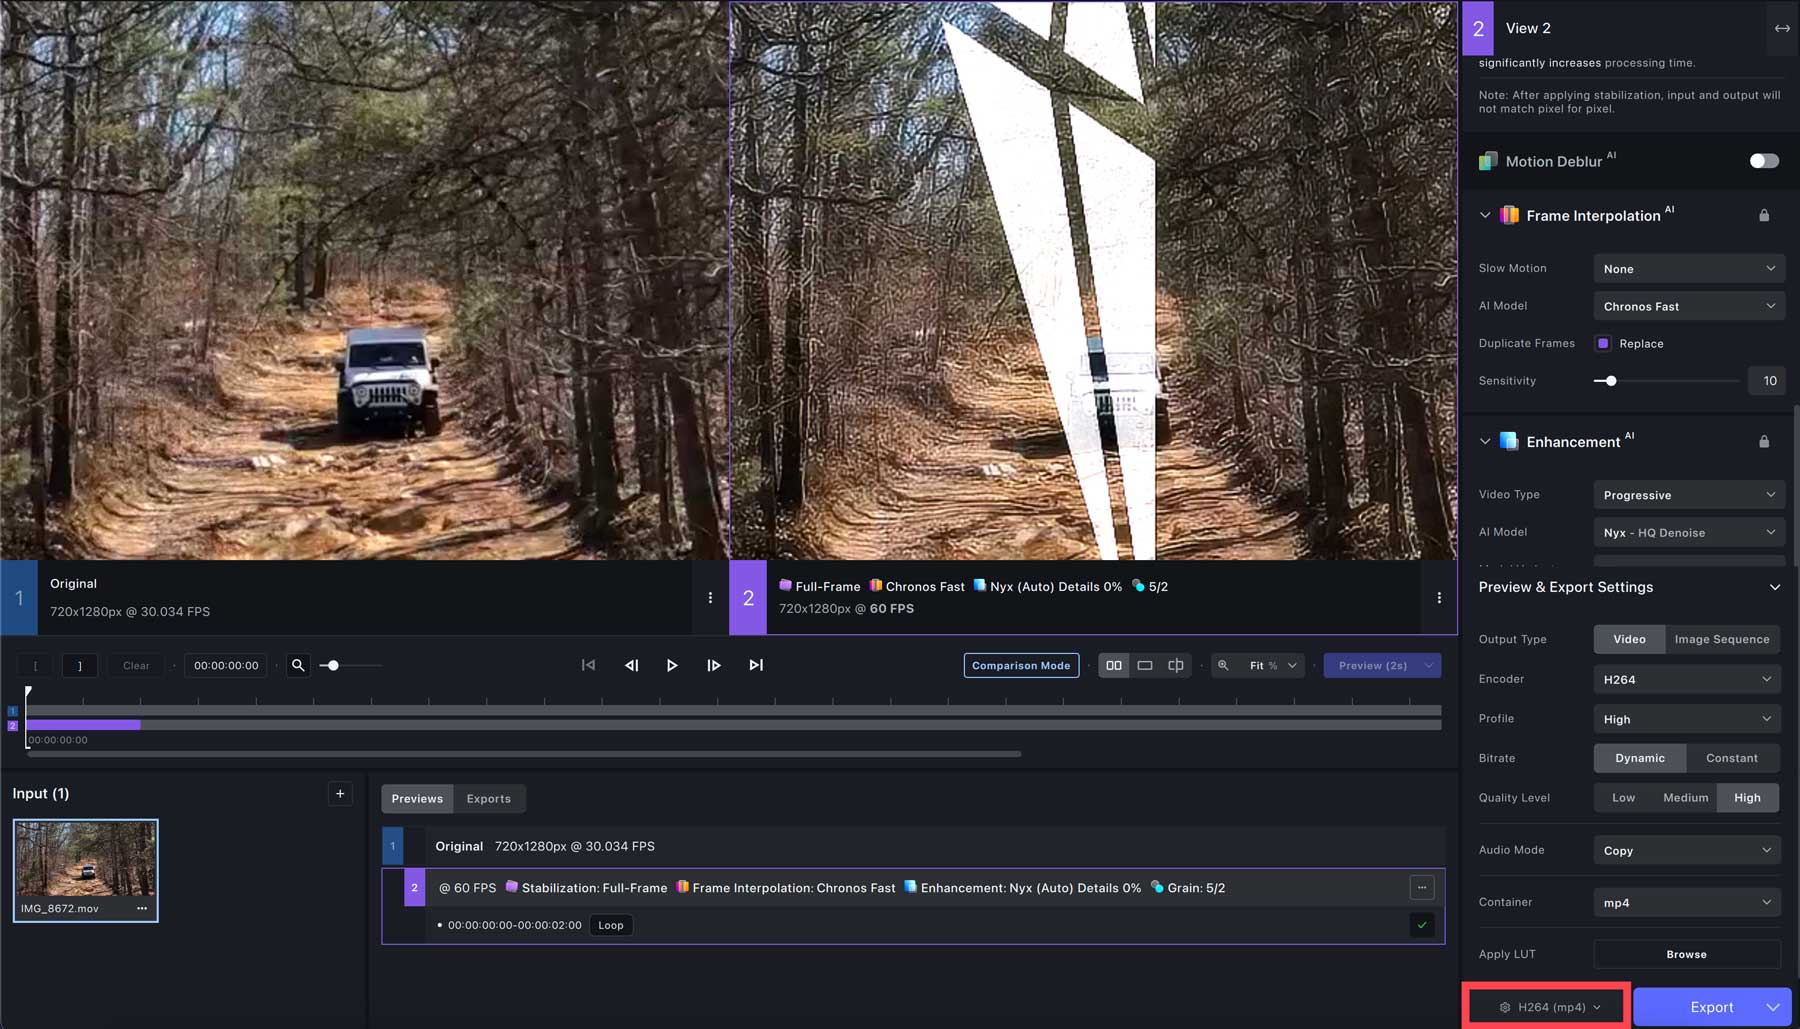Open the Container dropdown showing mp4

pyautogui.click(x=1686, y=902)
